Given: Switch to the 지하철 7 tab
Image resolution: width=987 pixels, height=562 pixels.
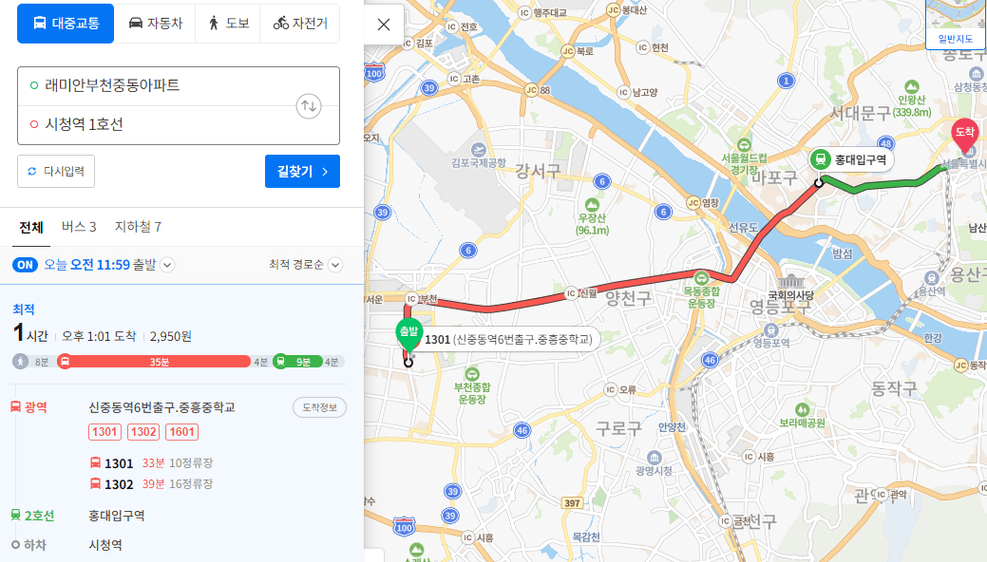Looking at the screenshot, I should (138, 227).
